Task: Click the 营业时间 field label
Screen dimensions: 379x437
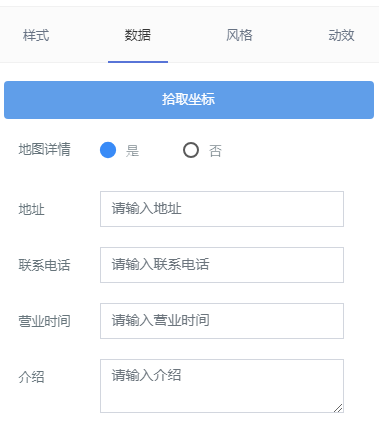Action: point(44,321)
